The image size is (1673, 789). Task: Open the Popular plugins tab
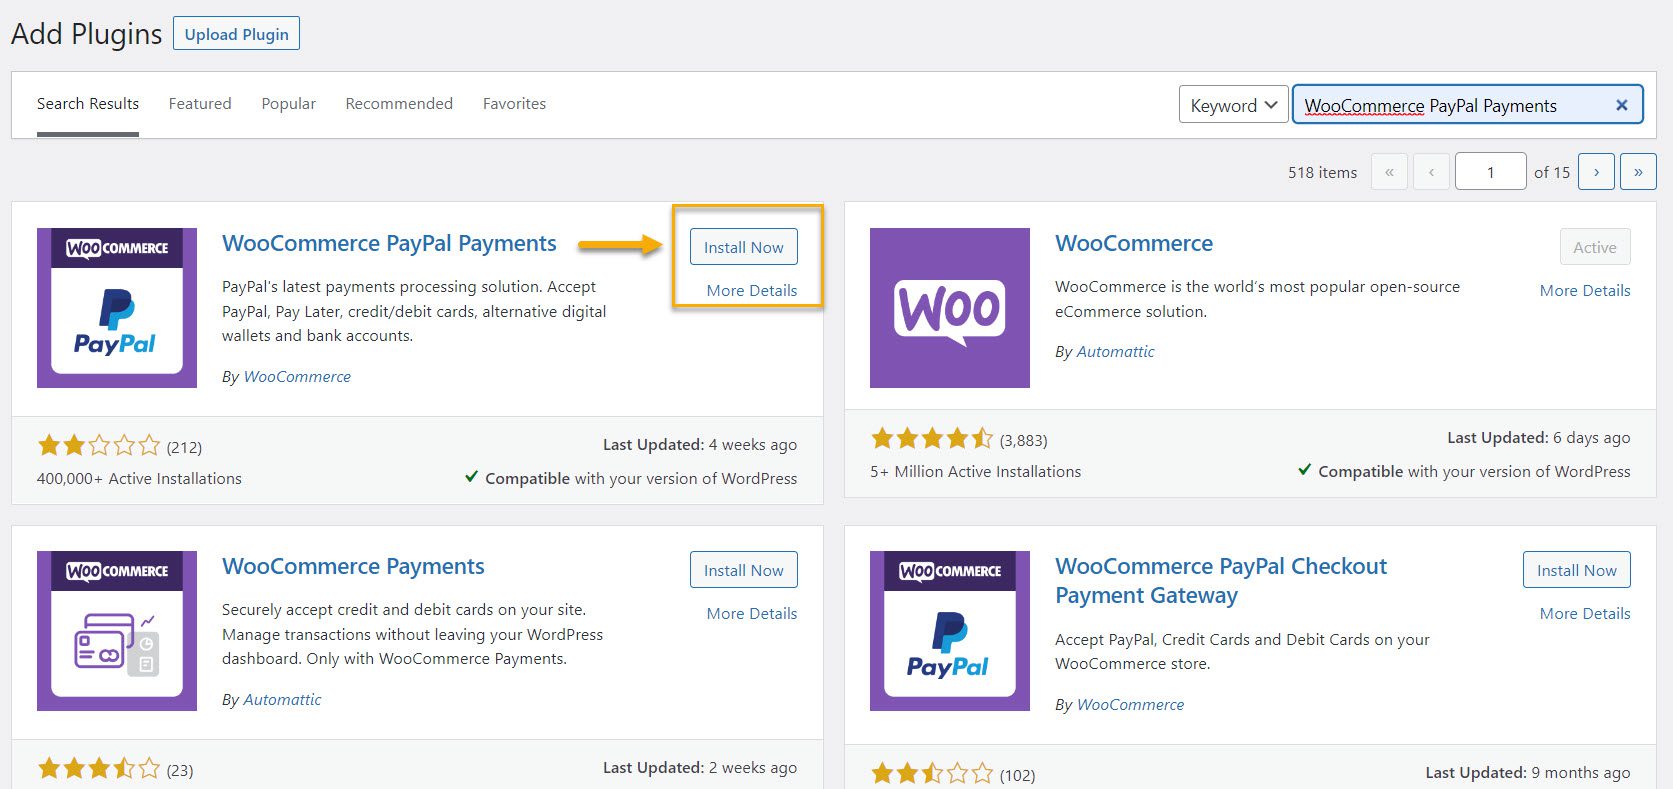coord(289,104)
